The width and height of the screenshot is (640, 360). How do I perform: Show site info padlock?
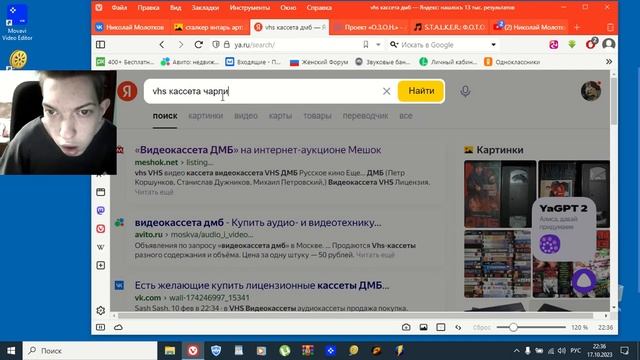(x=227, y=44)
